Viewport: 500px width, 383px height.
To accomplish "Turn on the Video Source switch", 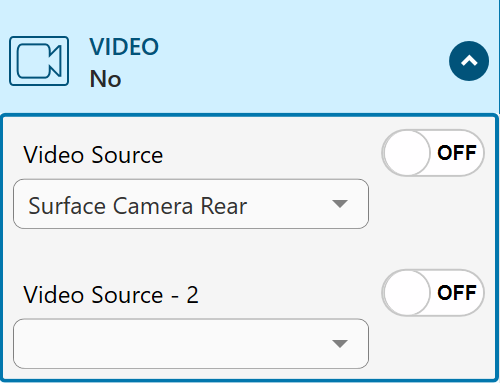I will 433,153.
